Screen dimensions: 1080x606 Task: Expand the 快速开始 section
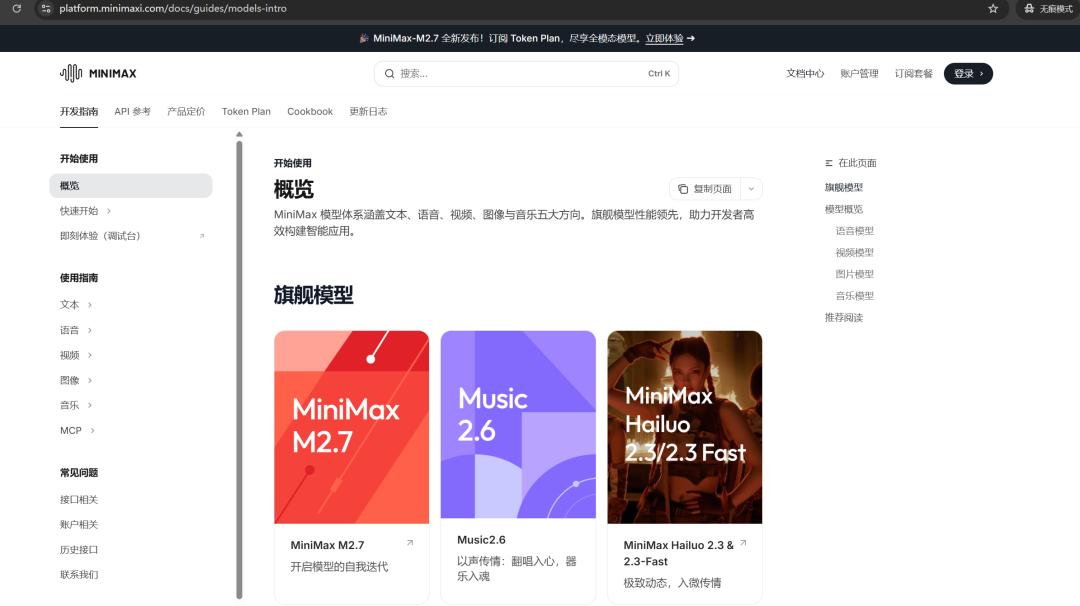(x=109, y=211)
